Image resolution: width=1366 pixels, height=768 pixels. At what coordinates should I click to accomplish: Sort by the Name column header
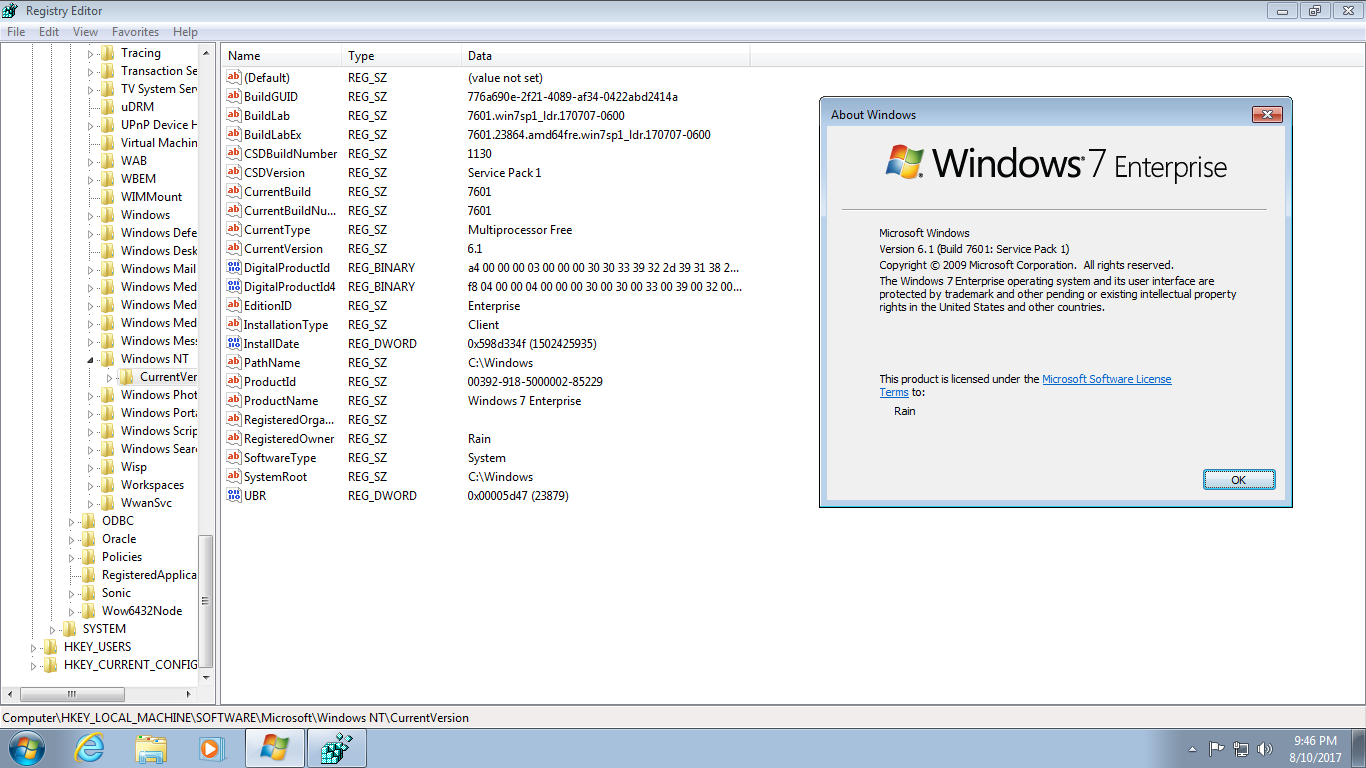coord(282,56)
